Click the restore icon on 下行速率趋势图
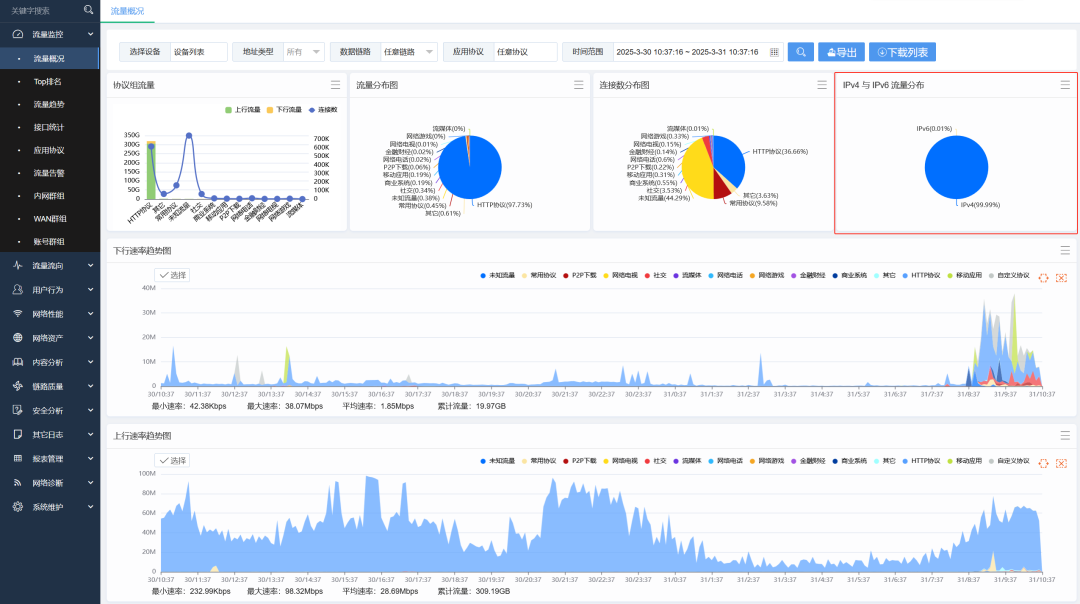 (1043, 278)
